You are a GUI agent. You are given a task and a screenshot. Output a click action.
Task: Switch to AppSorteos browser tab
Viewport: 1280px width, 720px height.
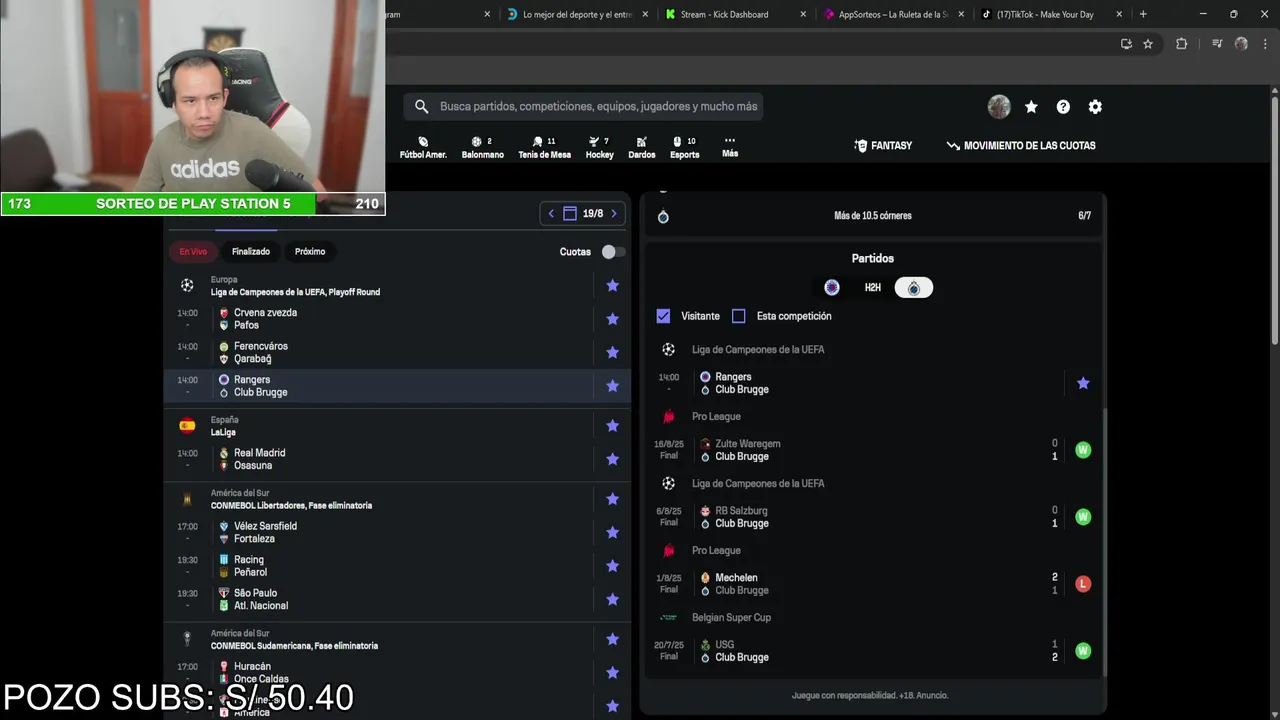[x=892, y=14]
